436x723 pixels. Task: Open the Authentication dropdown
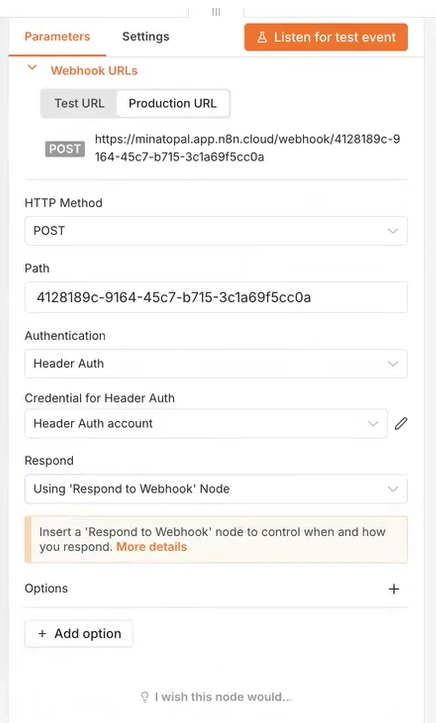pos(216,363)
